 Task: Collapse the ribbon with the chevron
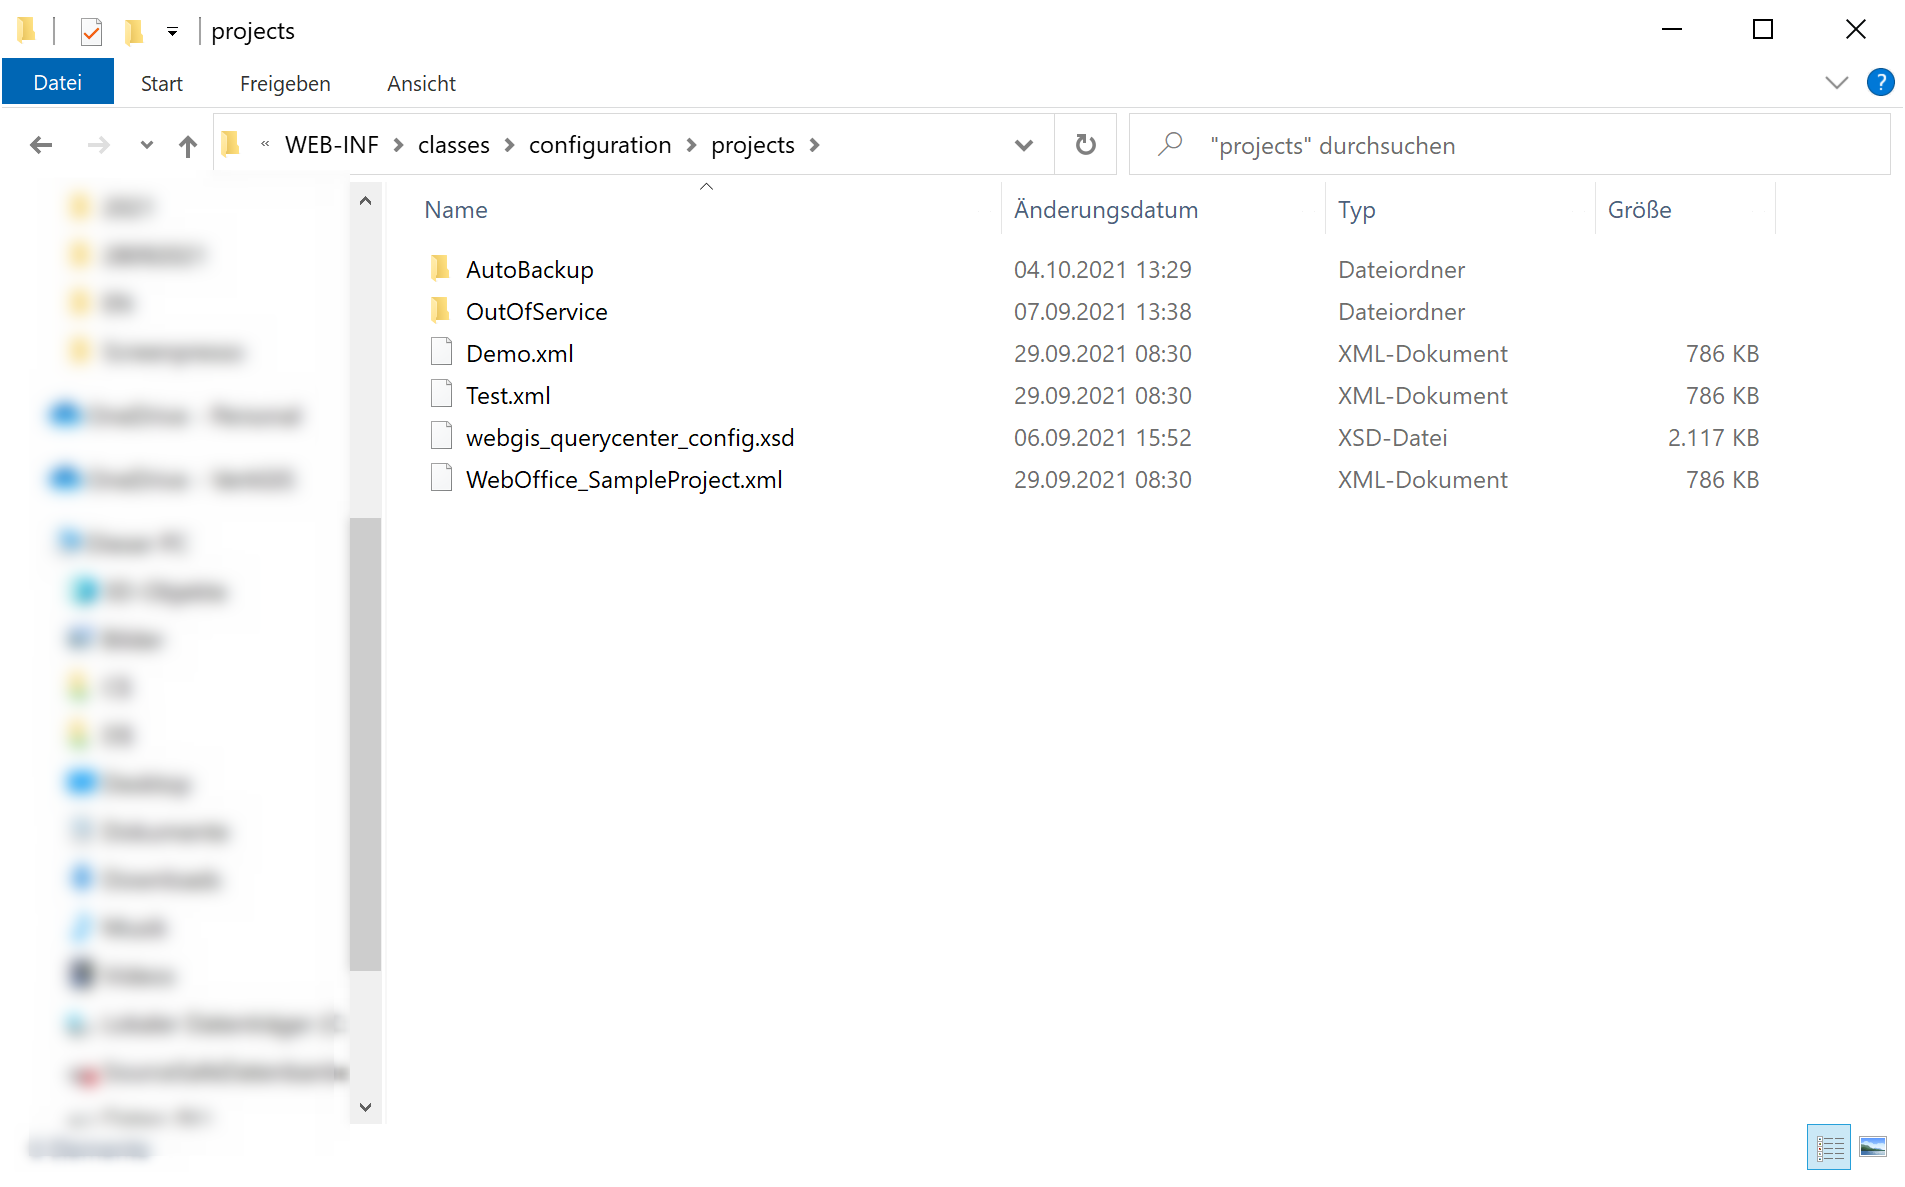click(x=1837, y=82)
